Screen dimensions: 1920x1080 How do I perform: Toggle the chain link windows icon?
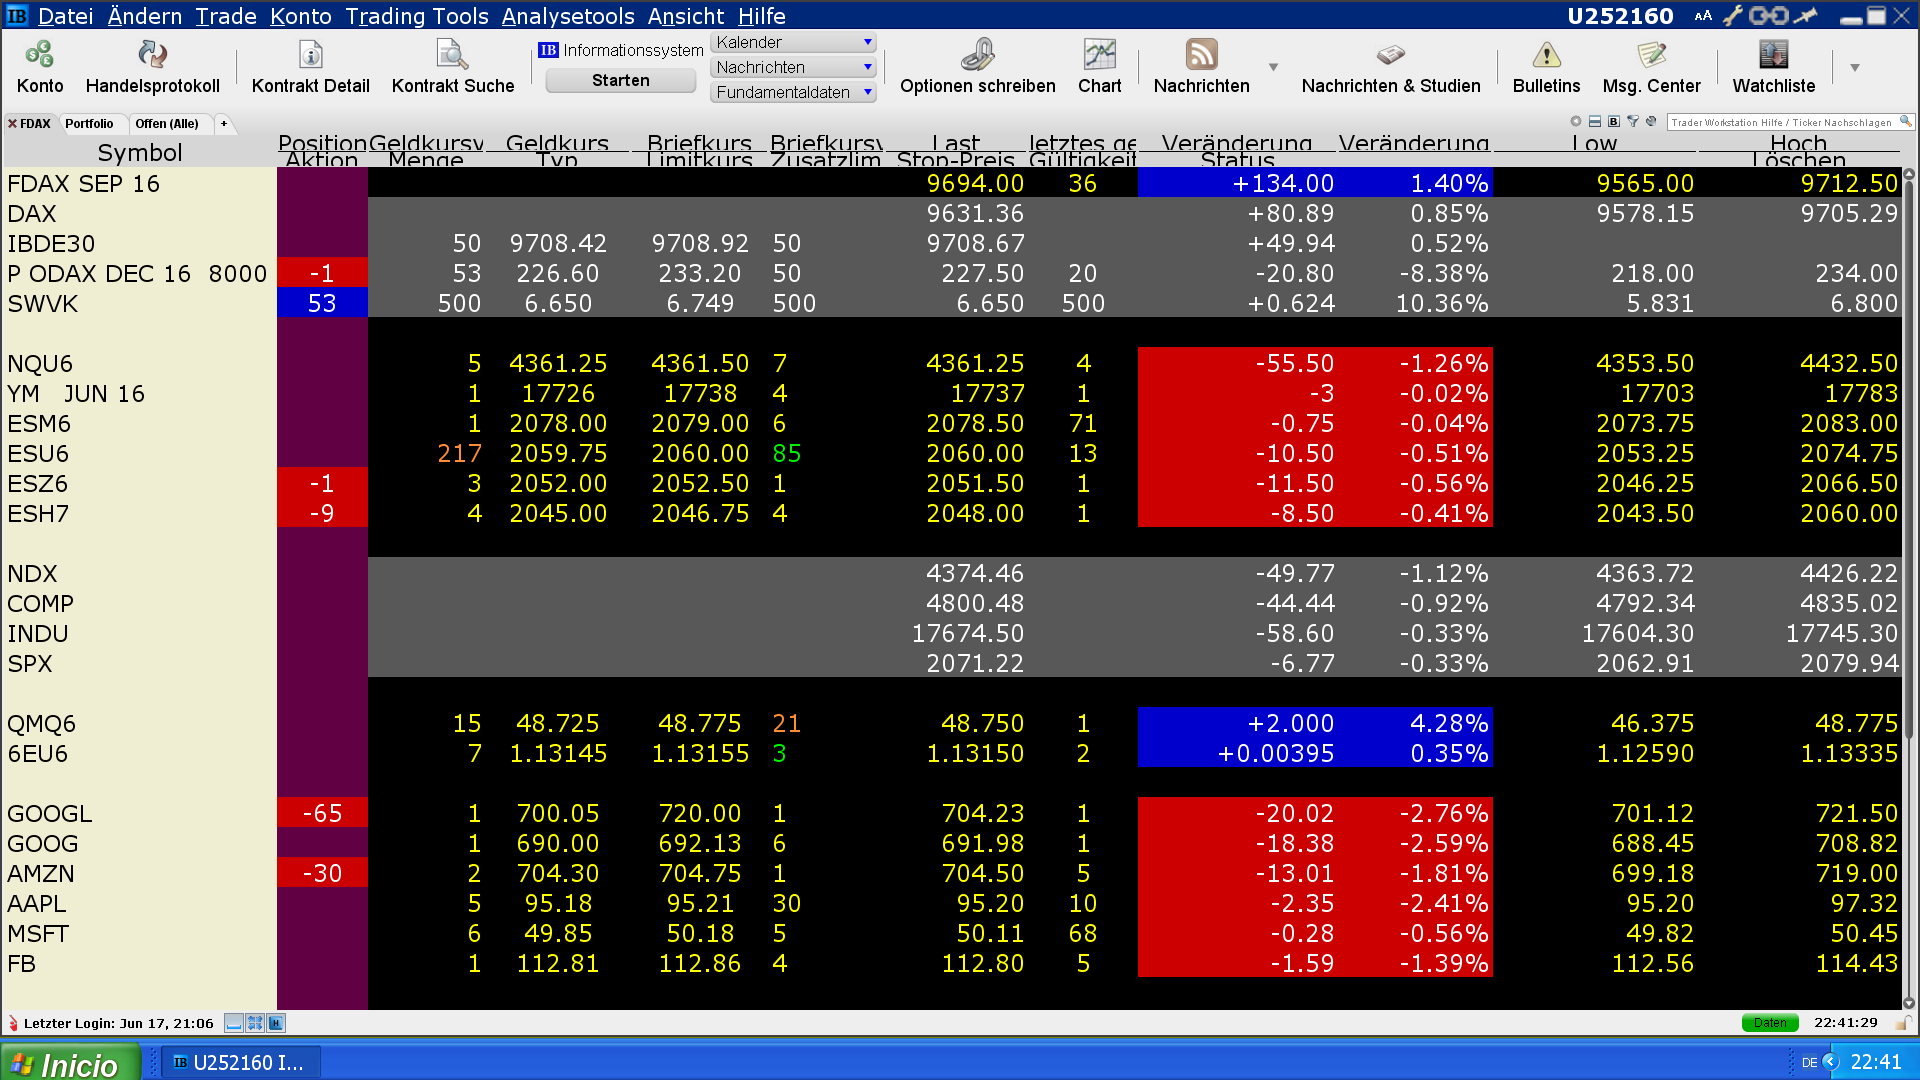1768,16
